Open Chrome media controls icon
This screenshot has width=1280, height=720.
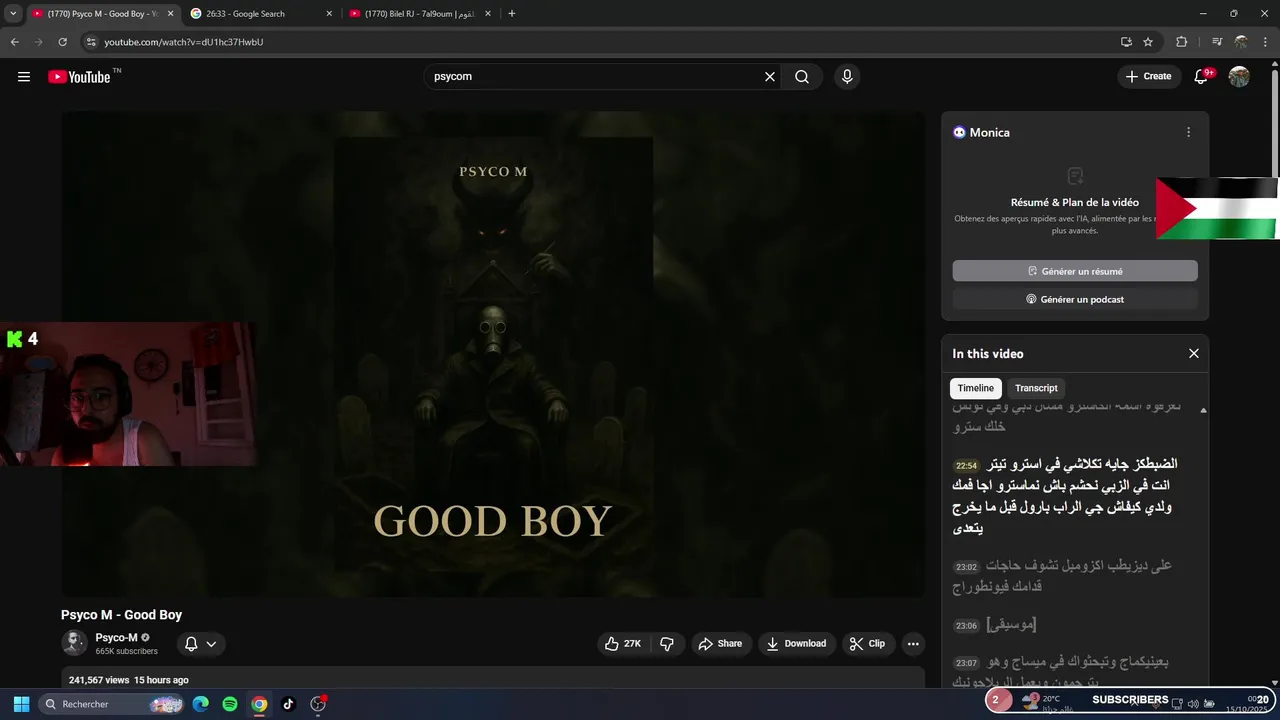coord(1217,42)
